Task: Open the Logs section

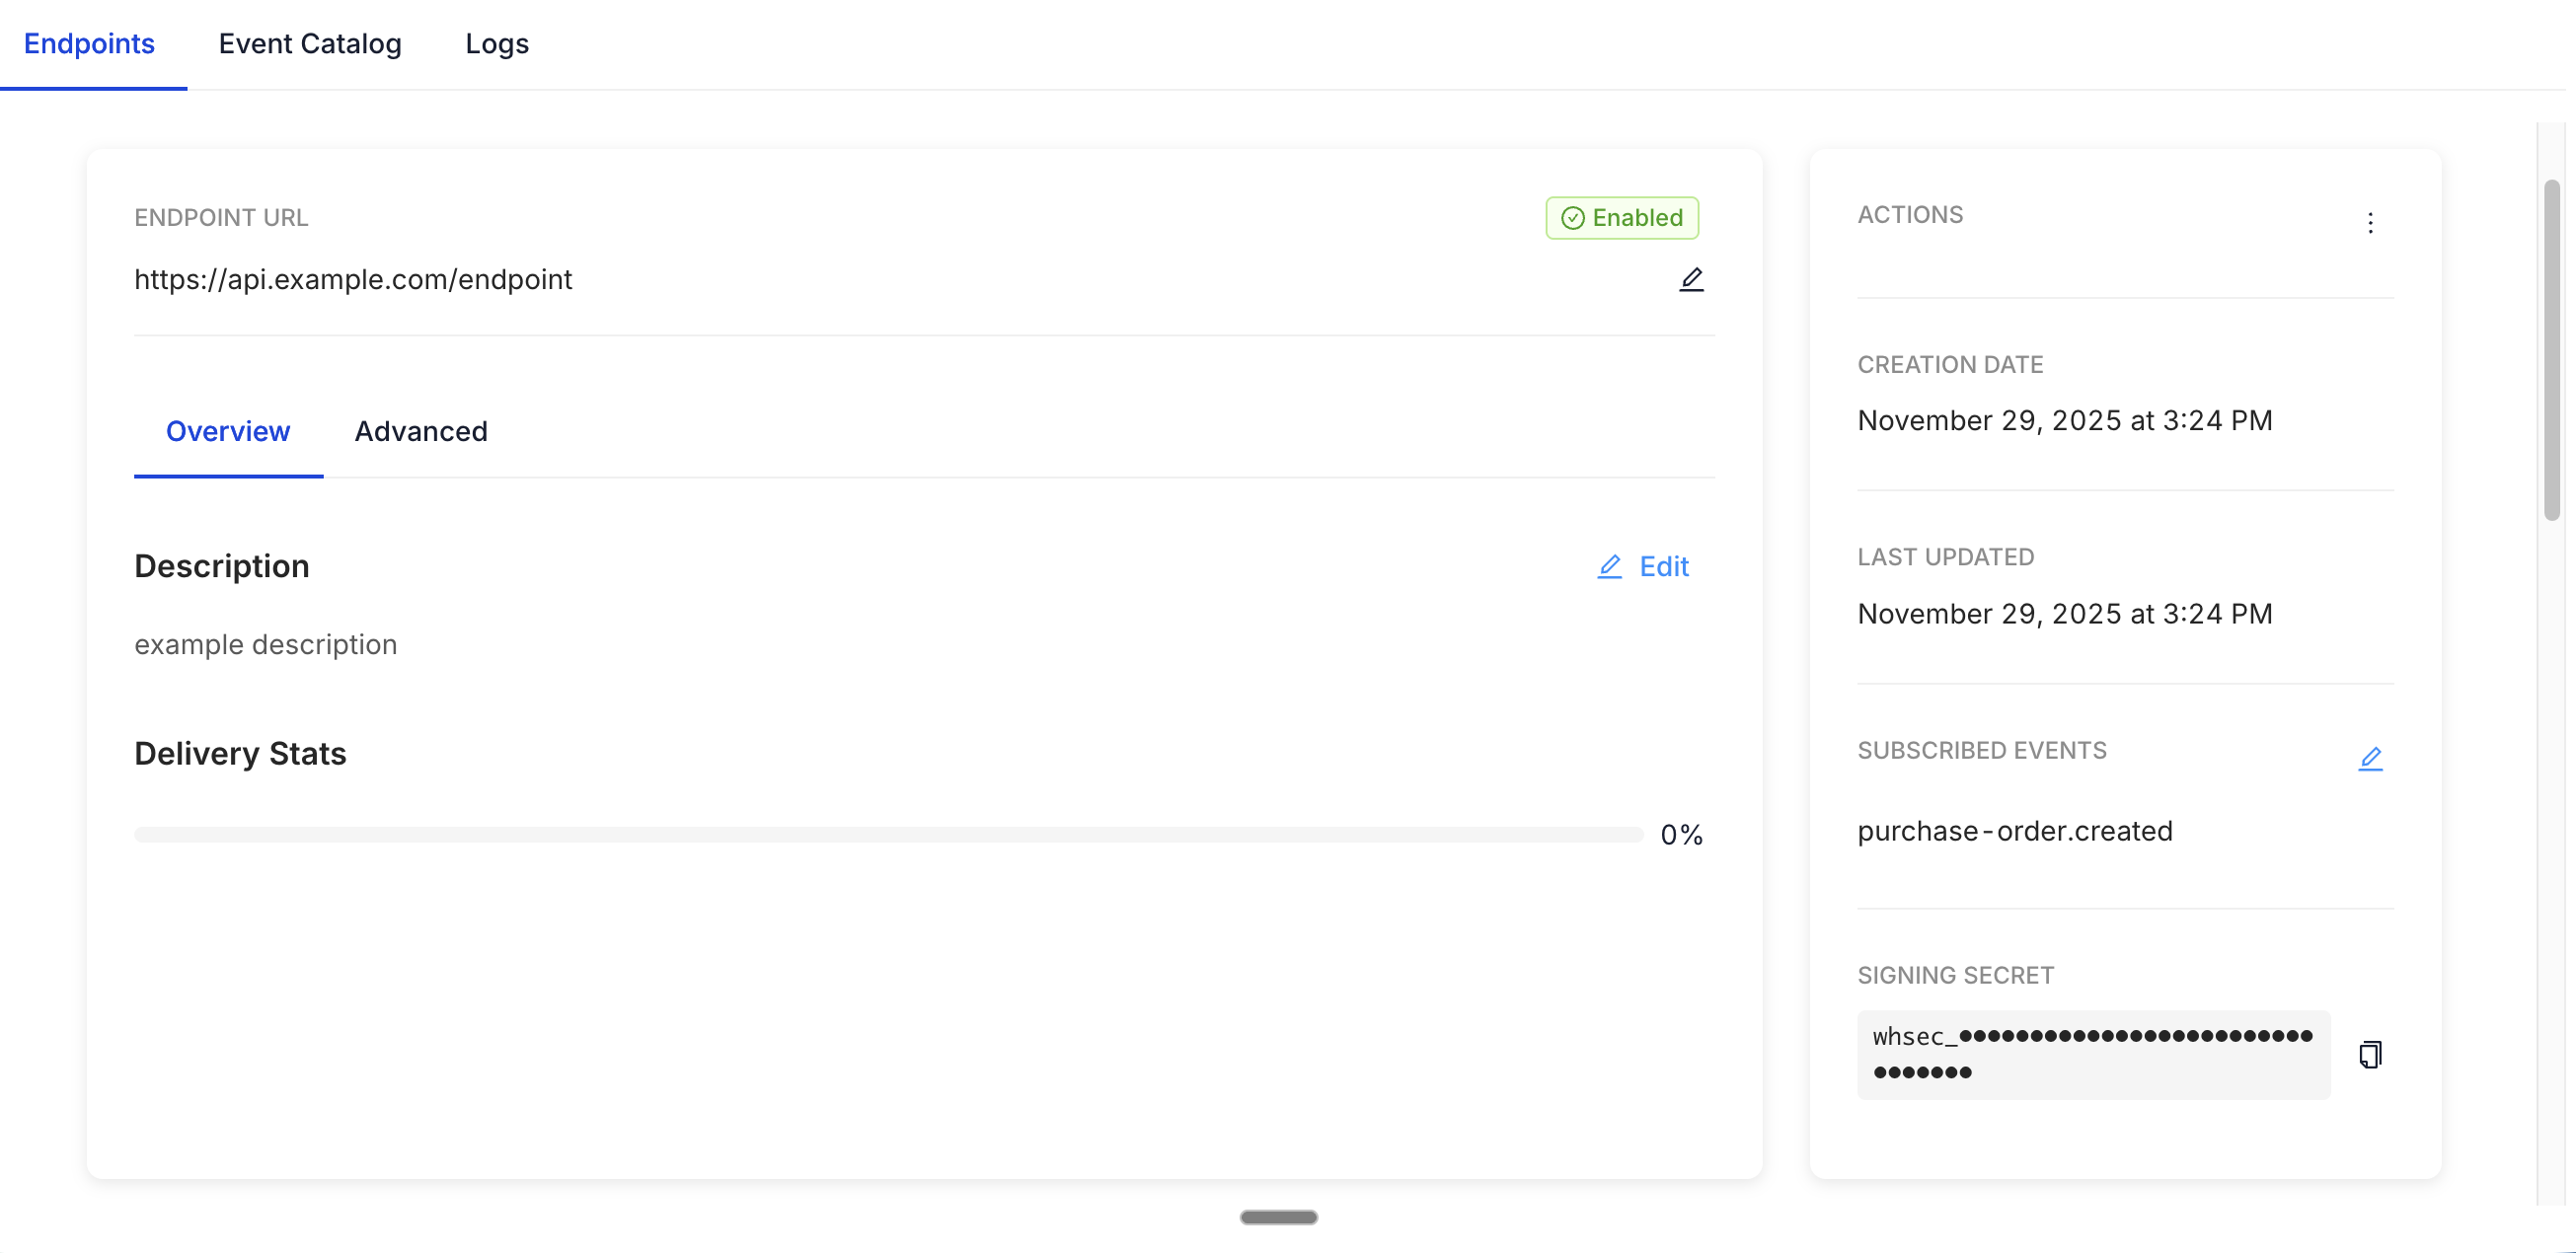Action: click(496, 44)
